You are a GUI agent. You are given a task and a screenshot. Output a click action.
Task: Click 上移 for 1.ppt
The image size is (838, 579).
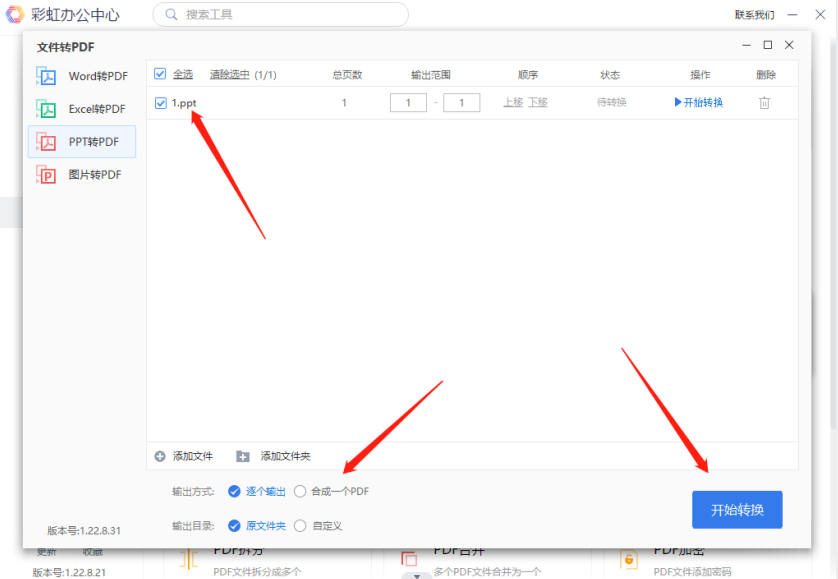(x=513, y=102)
